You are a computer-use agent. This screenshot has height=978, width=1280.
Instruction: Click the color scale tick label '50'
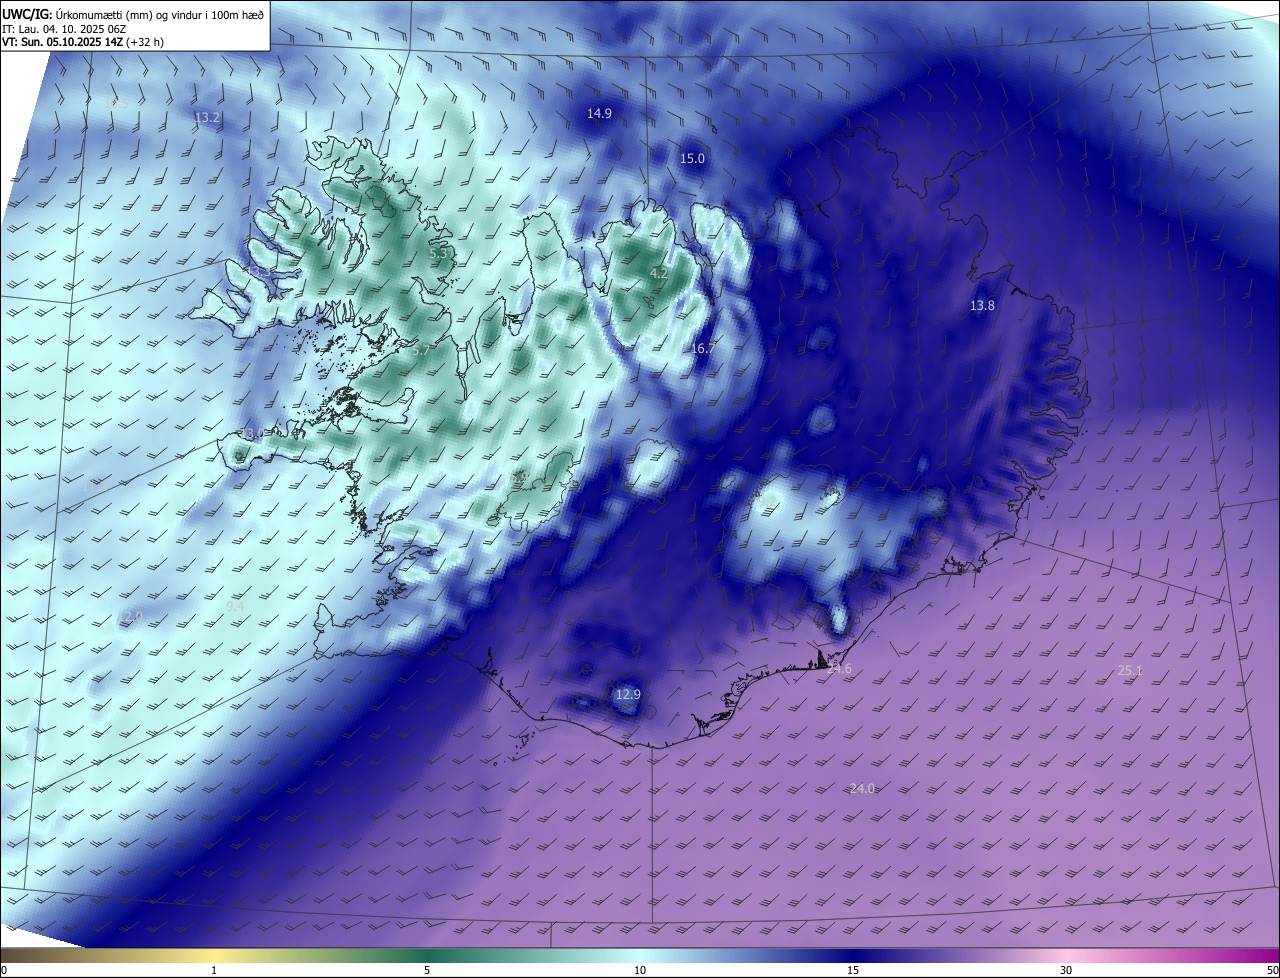pyautogui.click(x=1271, y=970)
